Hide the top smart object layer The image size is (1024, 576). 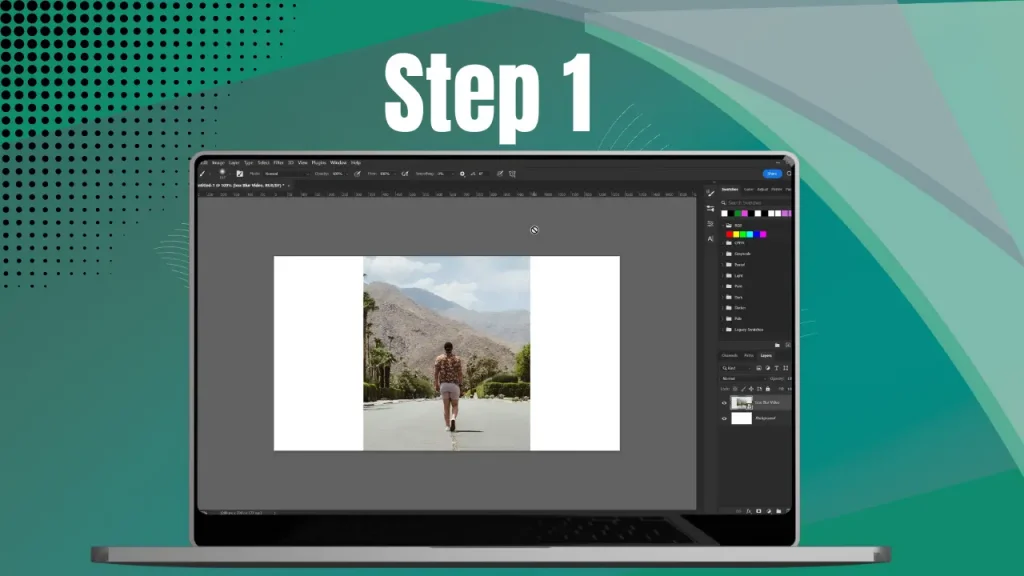tap(724, 403)
